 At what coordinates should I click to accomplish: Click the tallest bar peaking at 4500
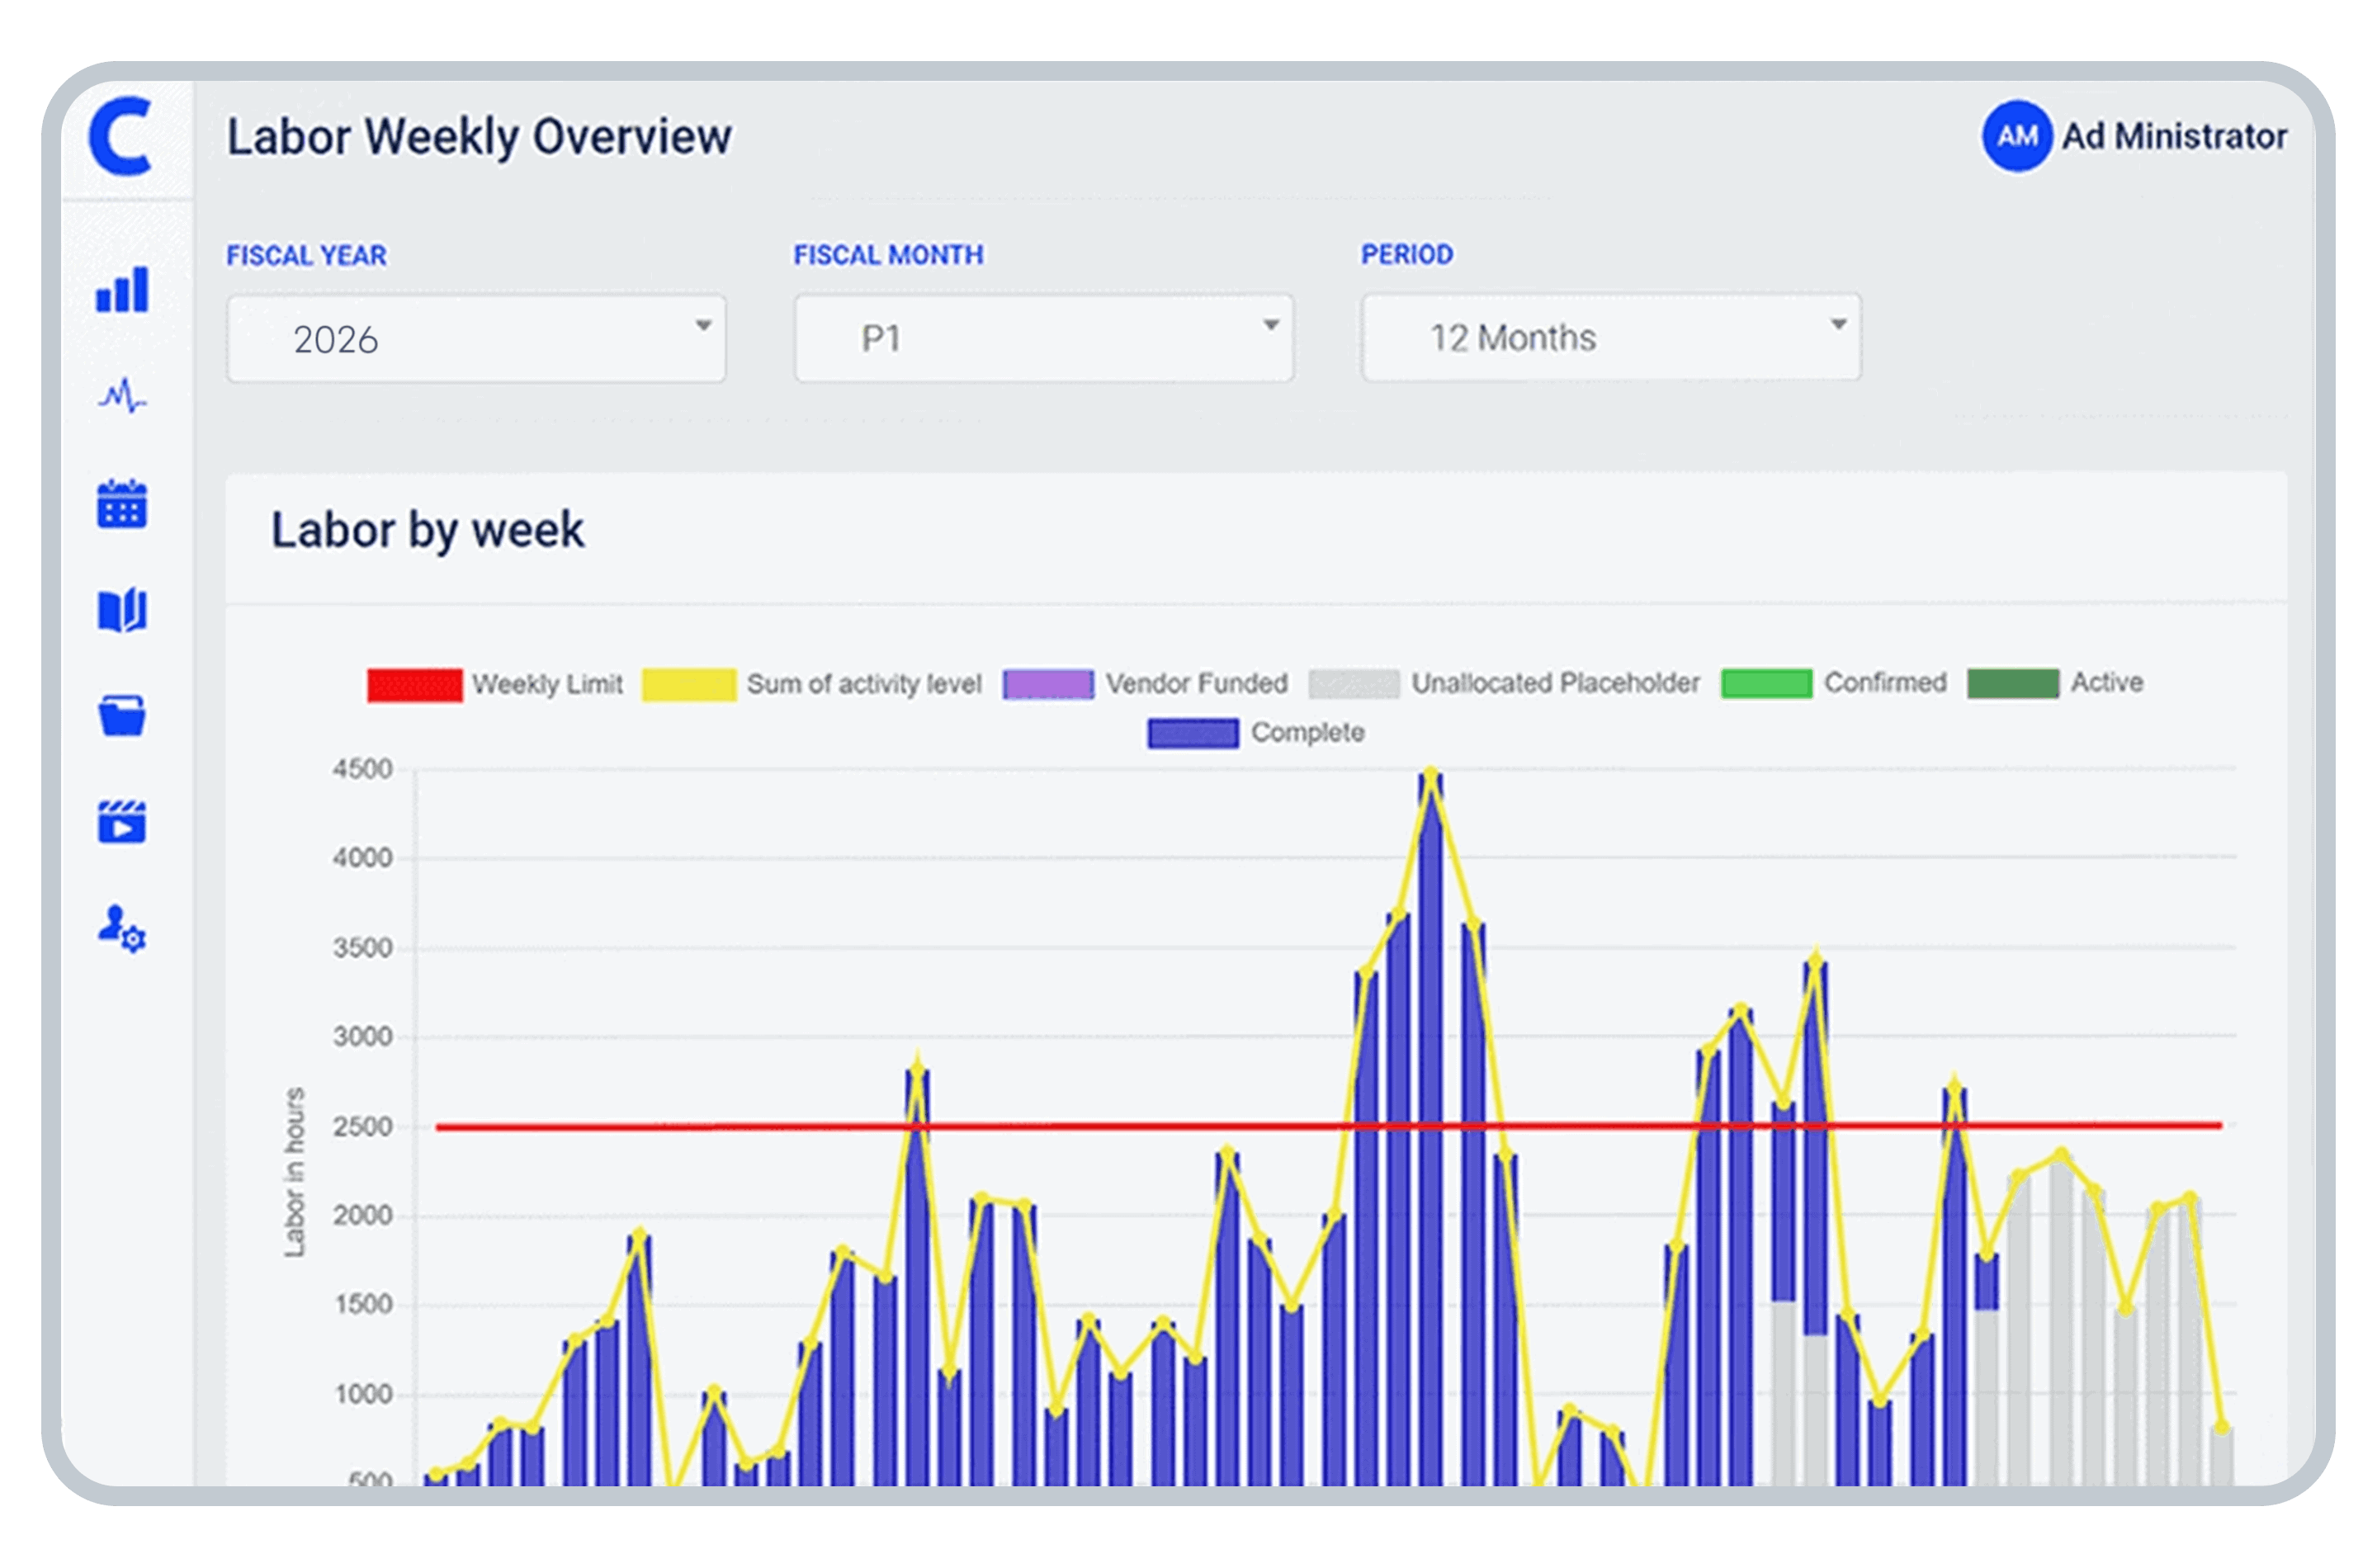point(1430,1130)
